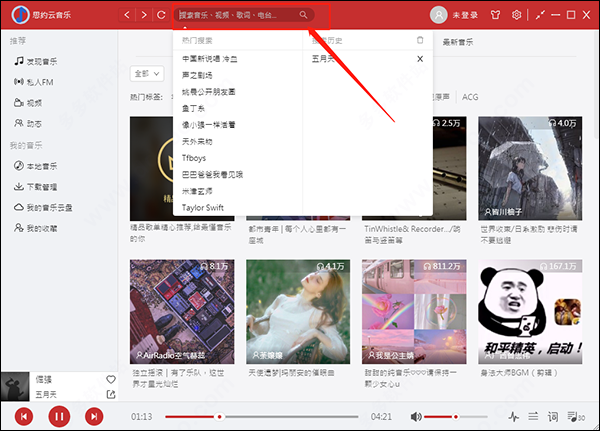Pause the current song
The height and width of the screenshot is (431, 600).
59,416
